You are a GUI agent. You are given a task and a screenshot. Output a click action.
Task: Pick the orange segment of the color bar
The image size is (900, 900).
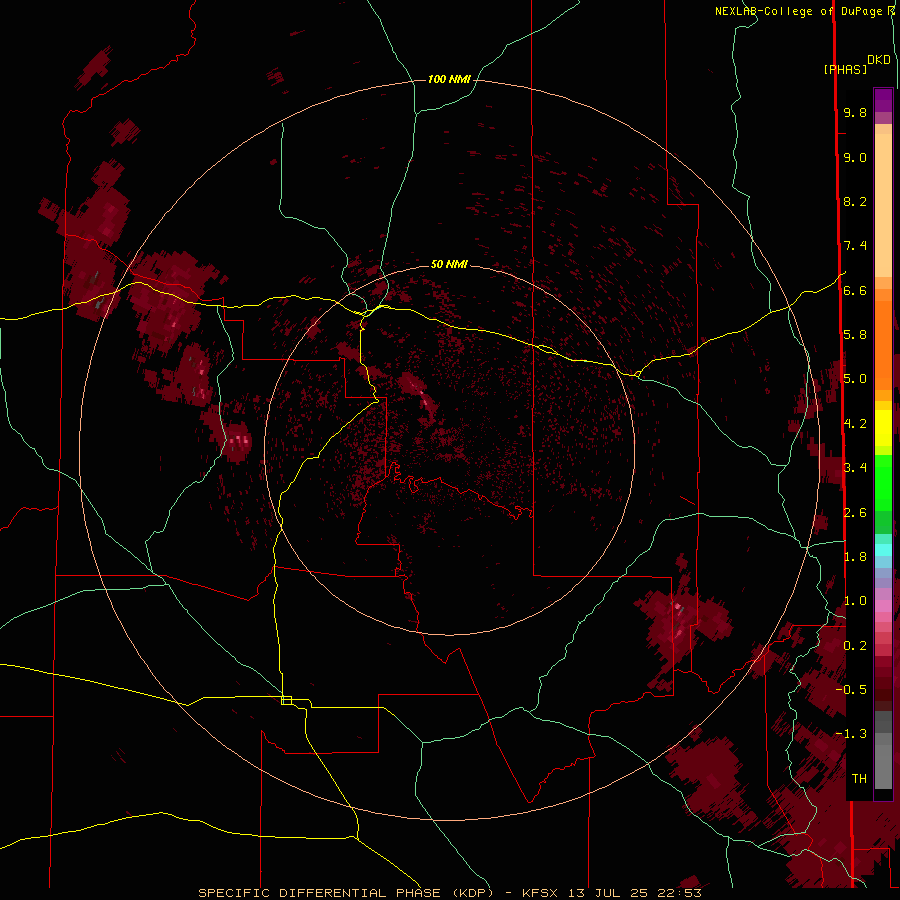tap(883, 344)
